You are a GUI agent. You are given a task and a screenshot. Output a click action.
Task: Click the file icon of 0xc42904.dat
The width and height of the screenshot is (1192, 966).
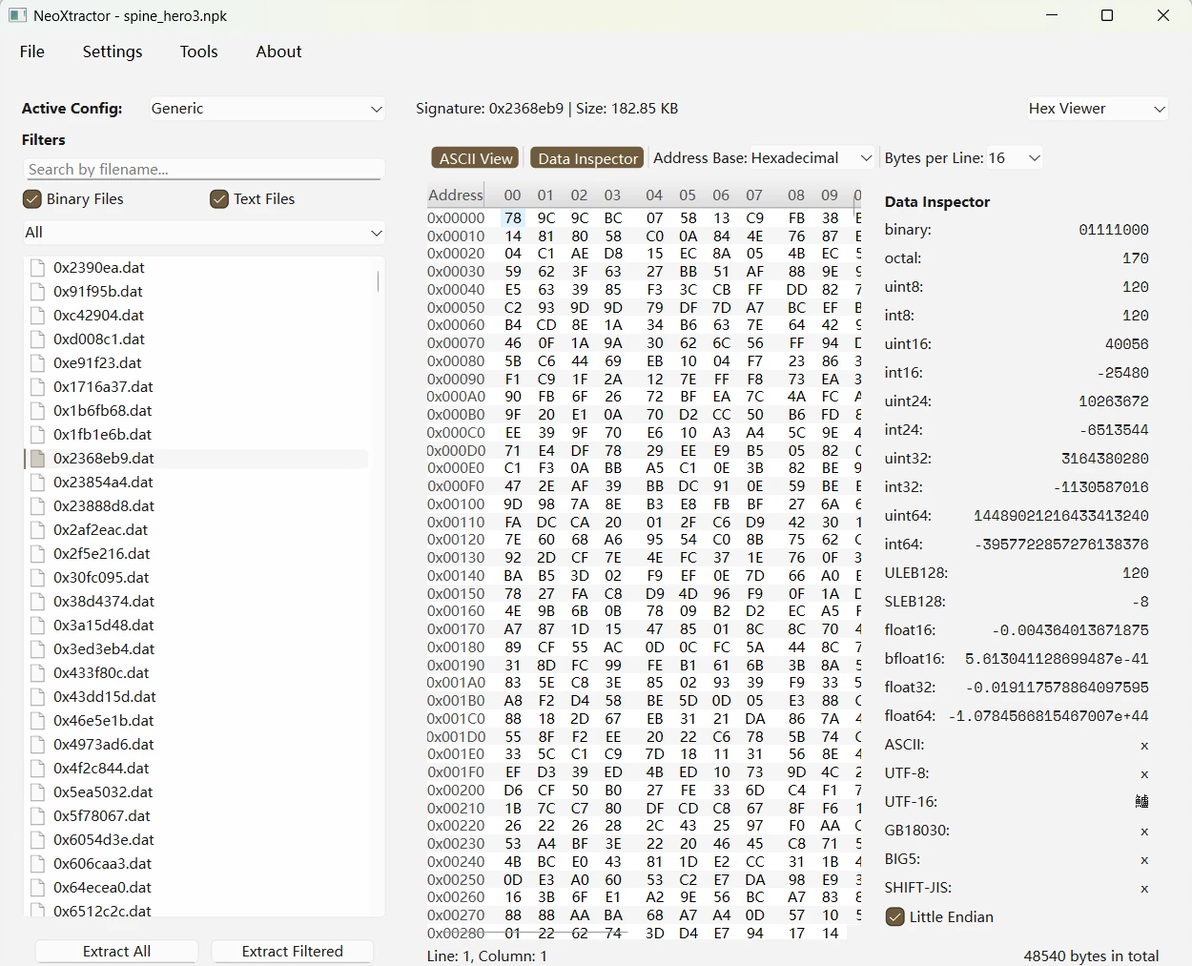[x=37, y=315]
